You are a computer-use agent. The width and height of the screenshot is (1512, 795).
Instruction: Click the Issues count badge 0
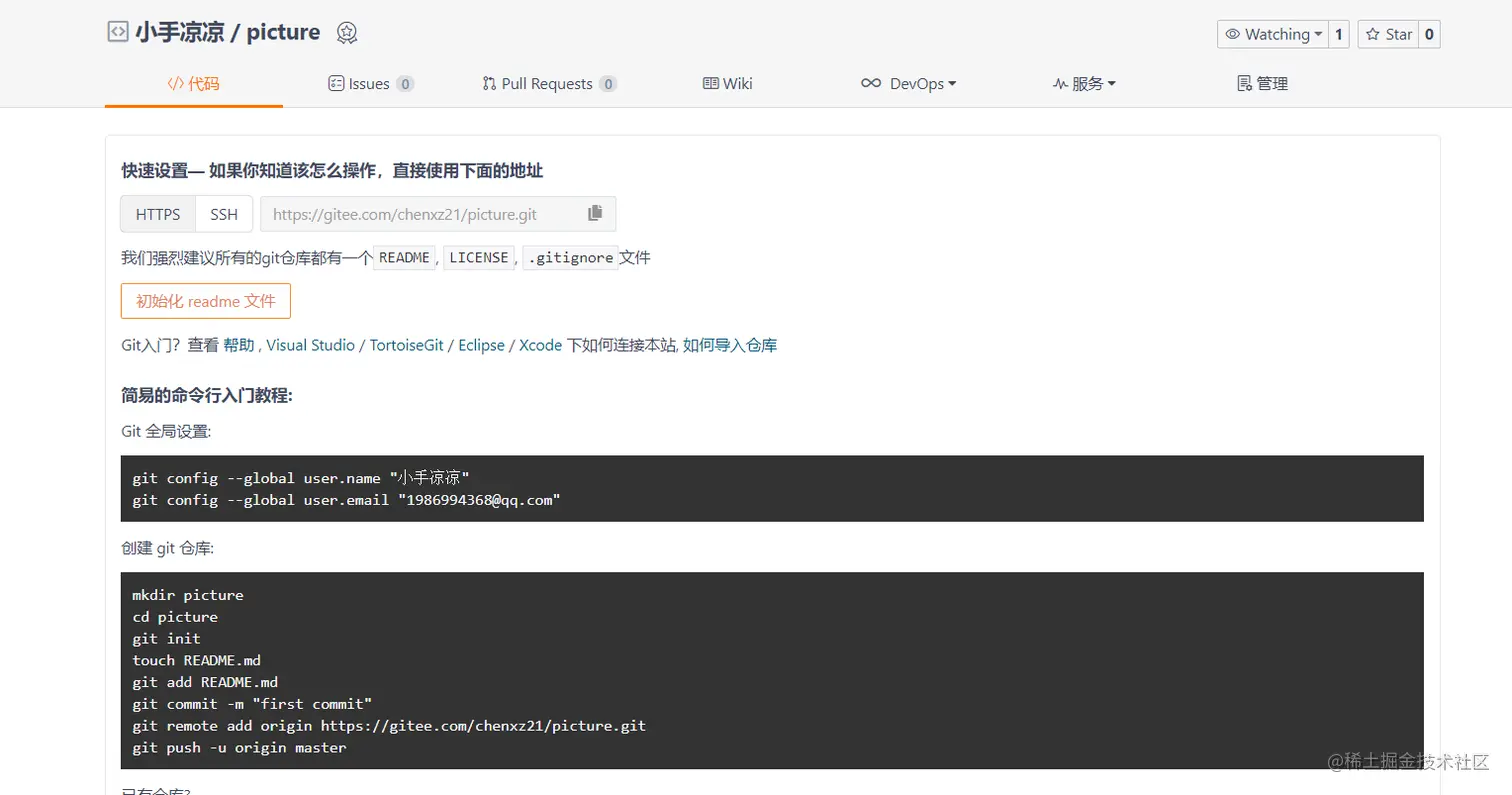click(405, 84)
